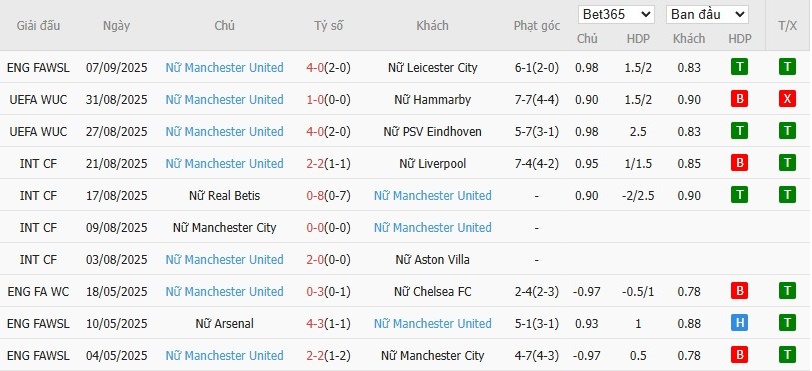Click Nữ Chelsea FC team name
The height and width of the screenshot is (371, 812).
432,291
